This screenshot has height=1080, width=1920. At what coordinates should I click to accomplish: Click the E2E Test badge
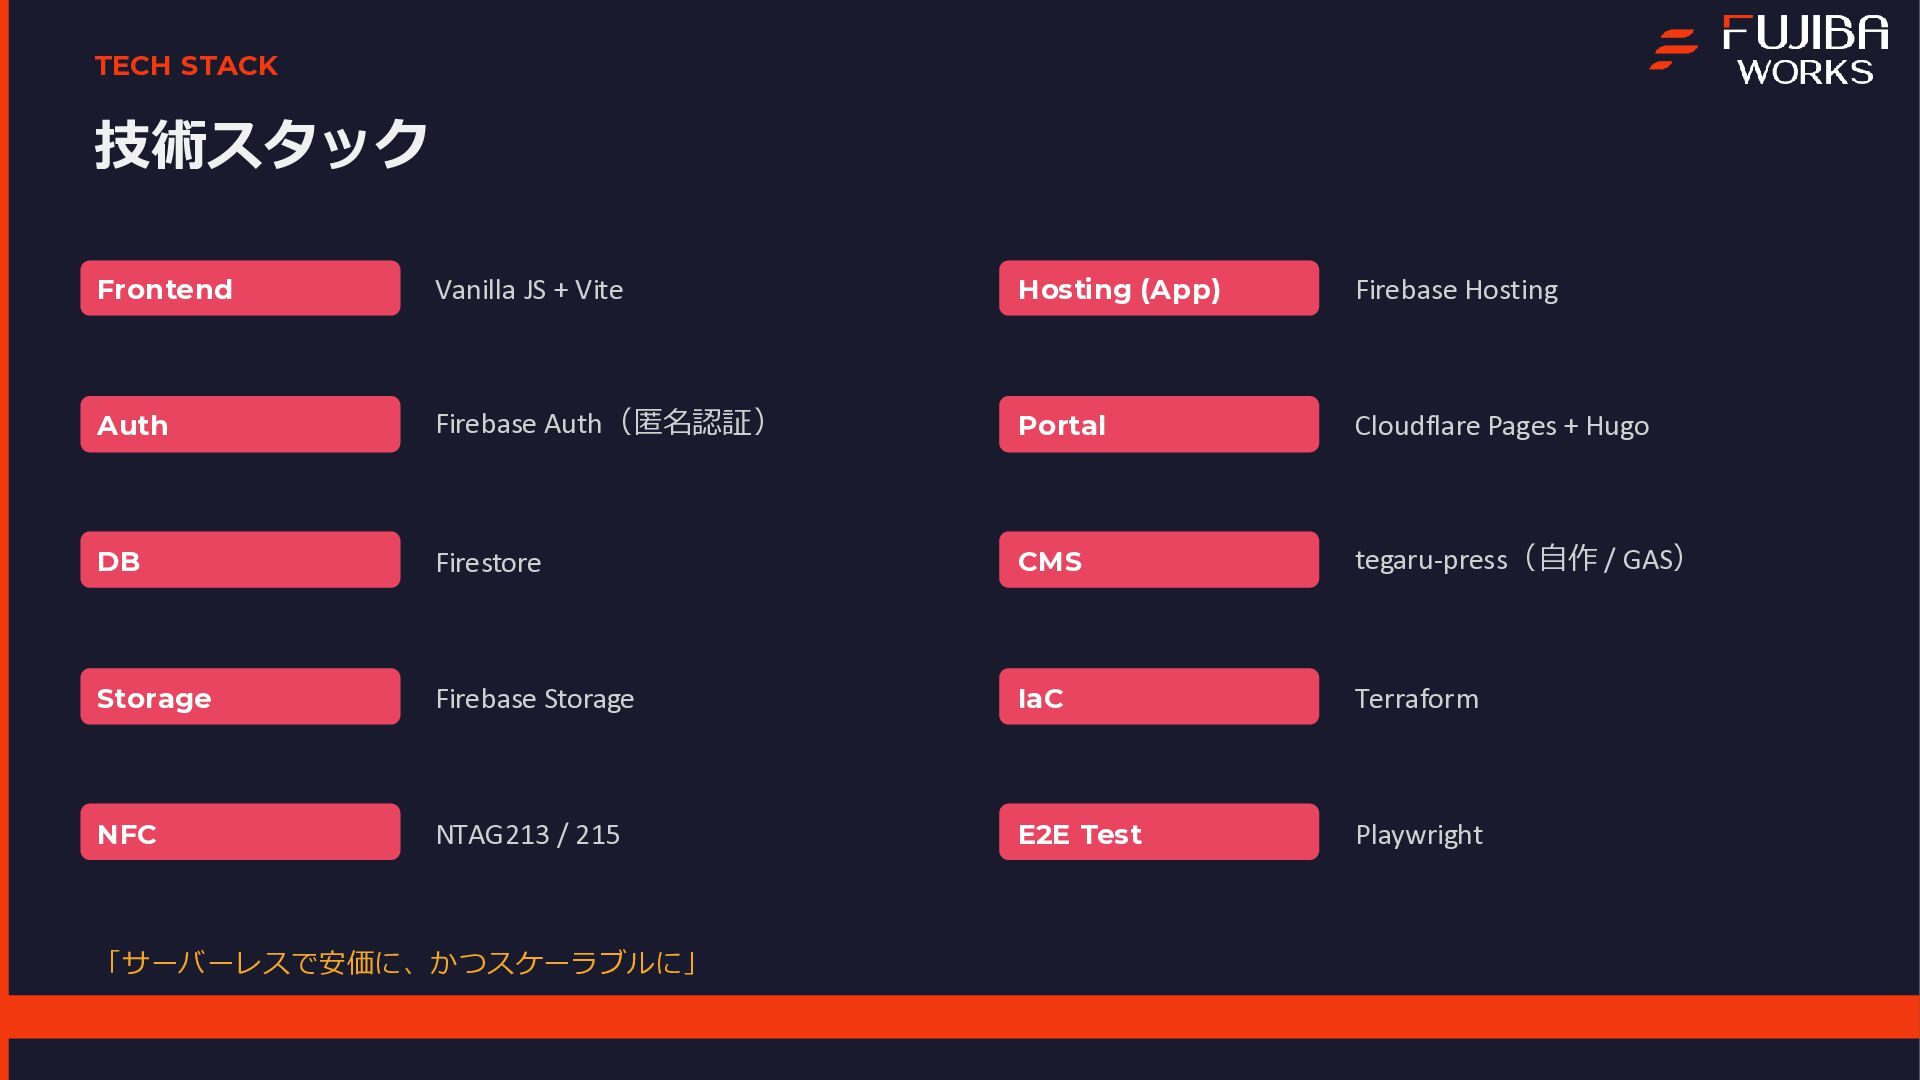[x=1158, y=832]
